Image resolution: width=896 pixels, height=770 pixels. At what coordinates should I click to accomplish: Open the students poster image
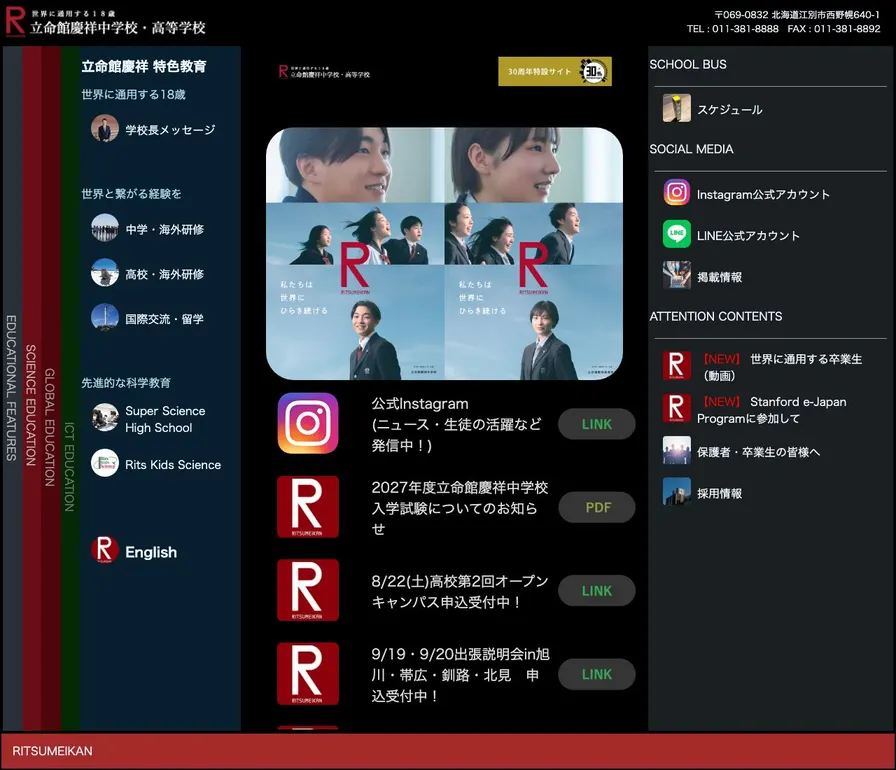444,253
